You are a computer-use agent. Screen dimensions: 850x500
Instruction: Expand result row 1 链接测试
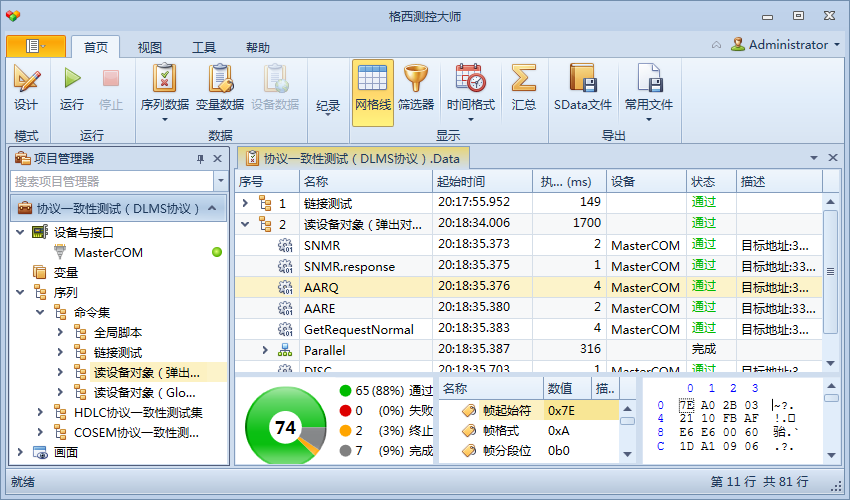point(245,203)
